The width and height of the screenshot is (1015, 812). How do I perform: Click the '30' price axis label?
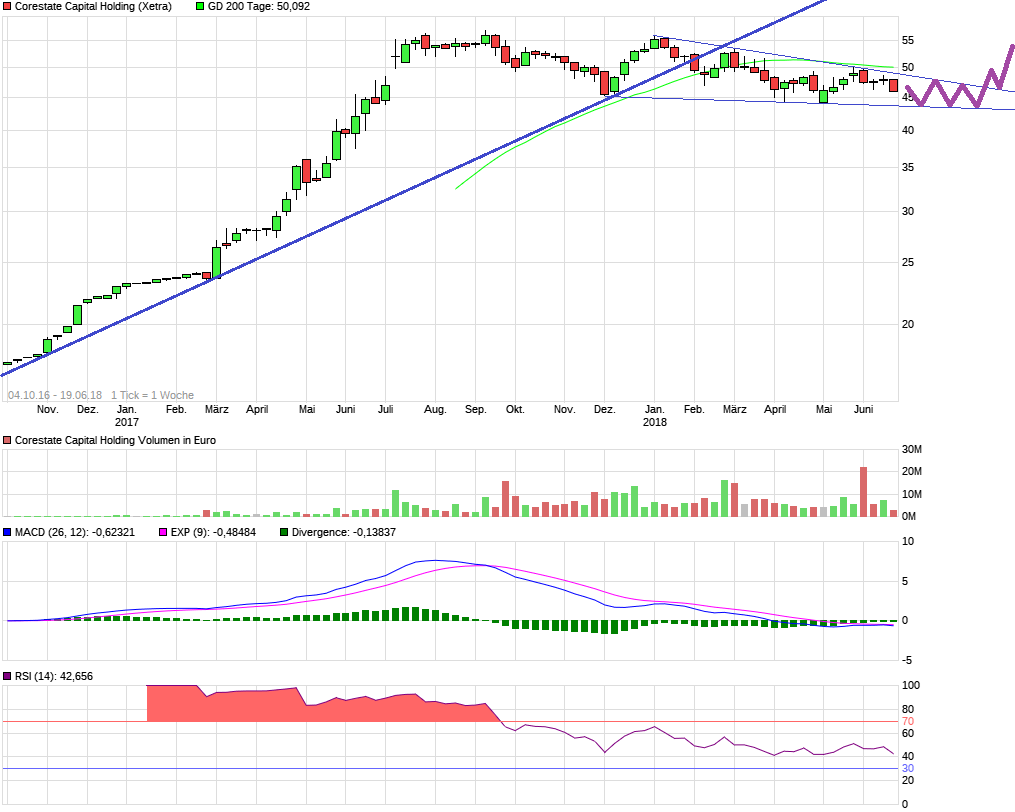(908, 212)
